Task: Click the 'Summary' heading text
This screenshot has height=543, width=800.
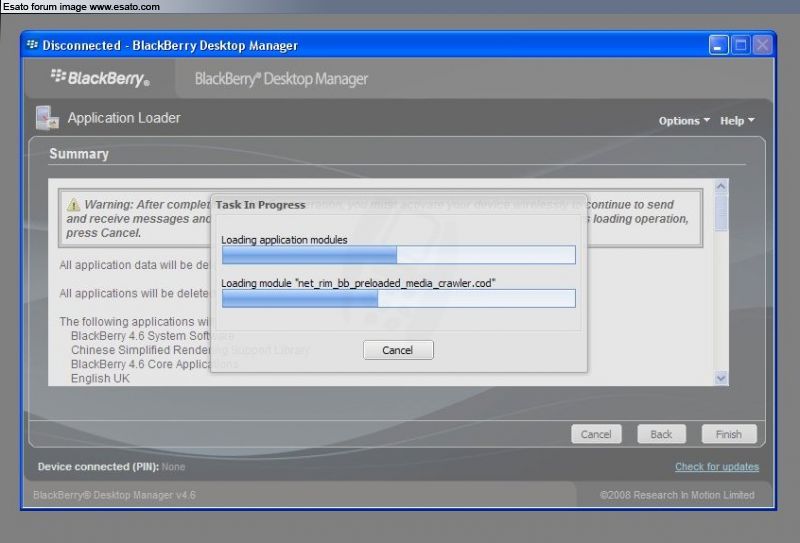Action: click(x=79, y=154)
